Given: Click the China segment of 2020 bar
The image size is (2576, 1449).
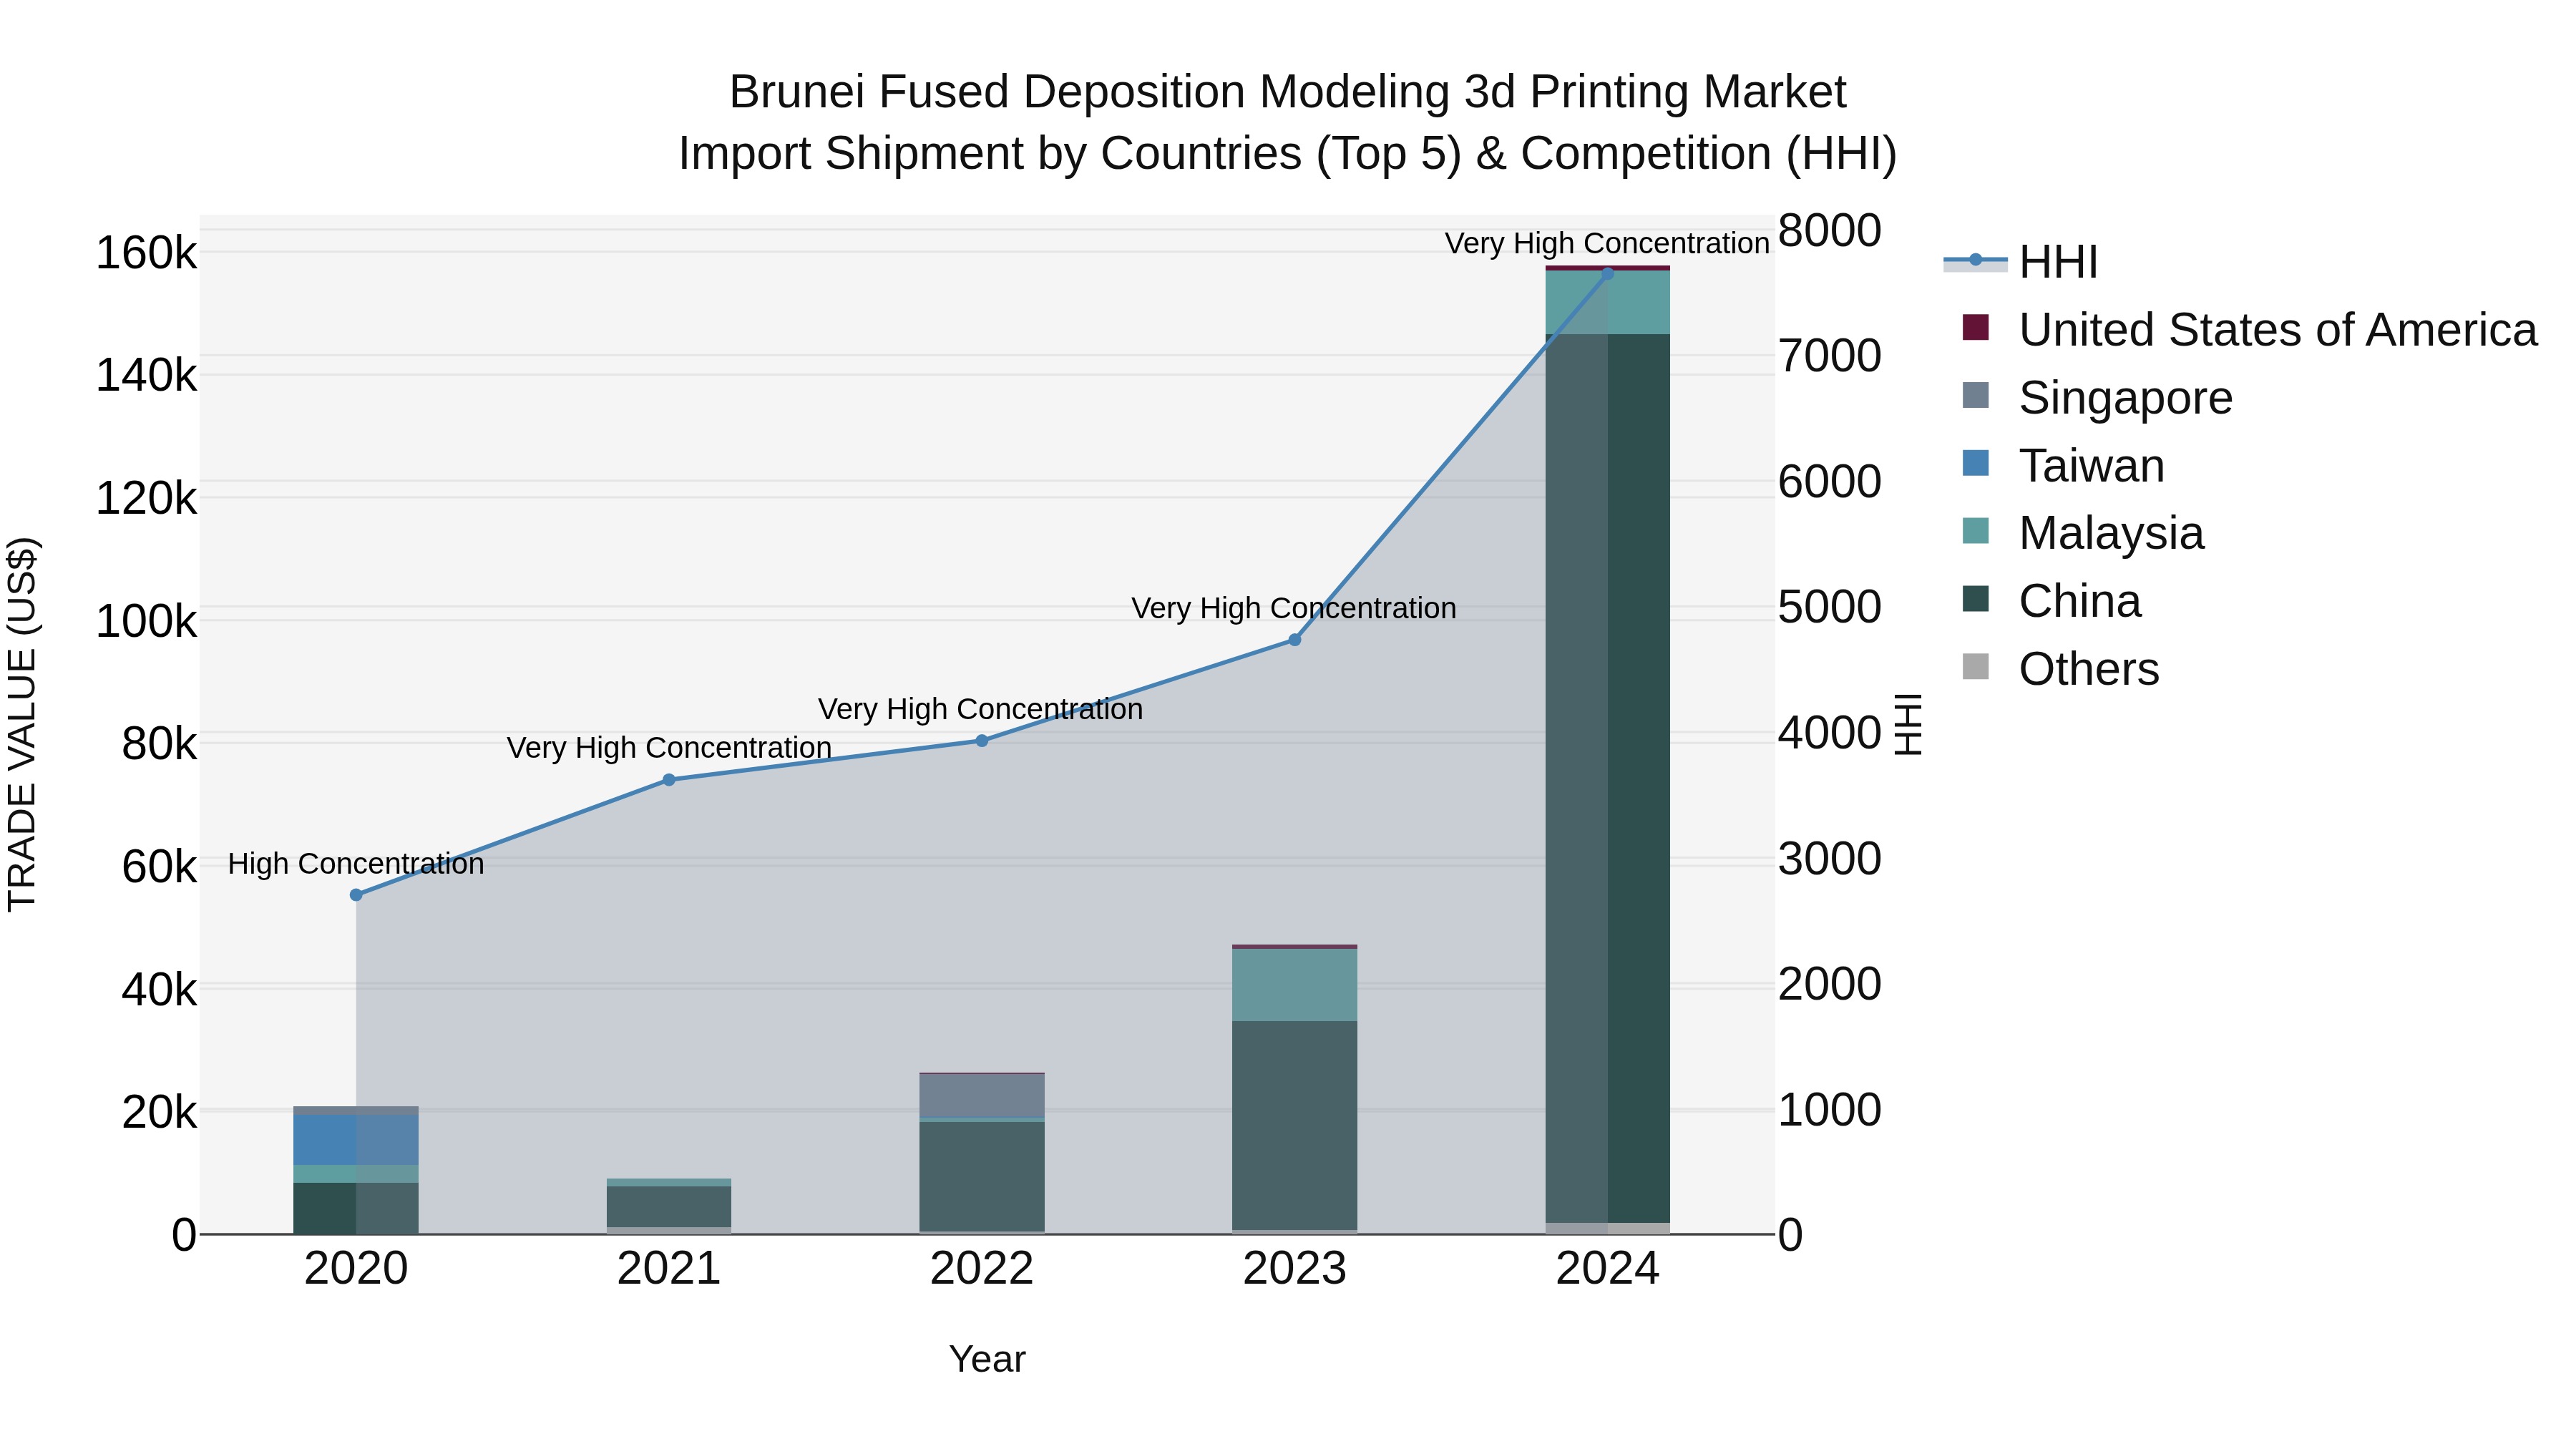Looking at the screenshot, I should pyautogui.click(x=356, y=1208).
